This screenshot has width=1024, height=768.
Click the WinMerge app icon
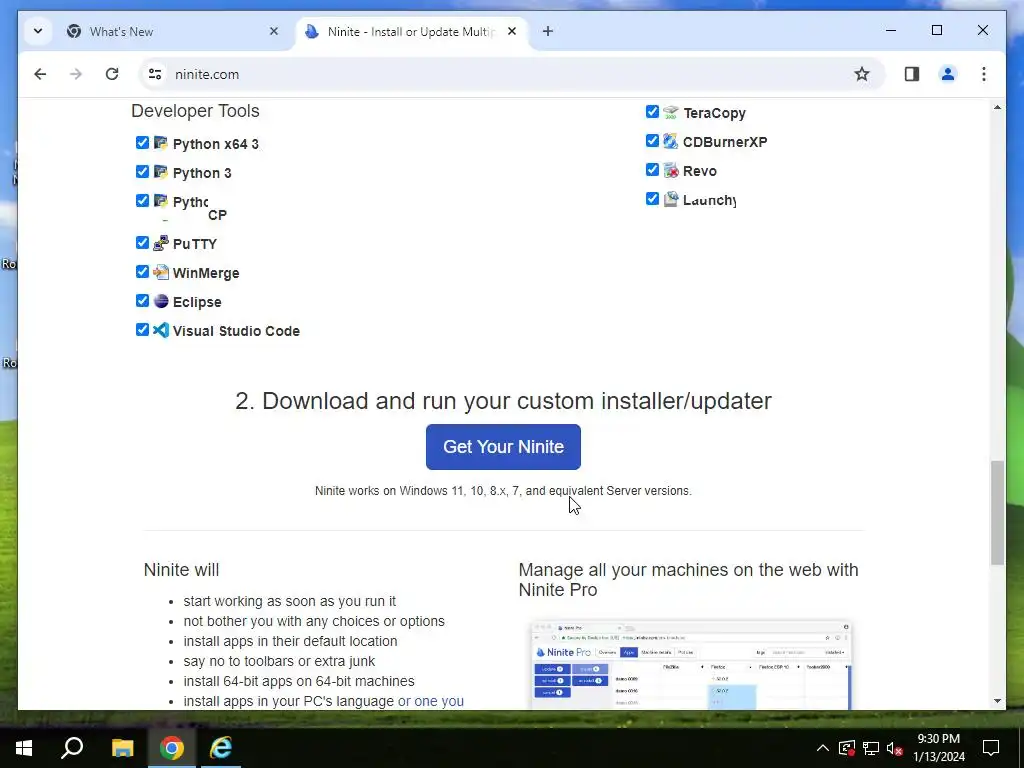click(161, 272)
